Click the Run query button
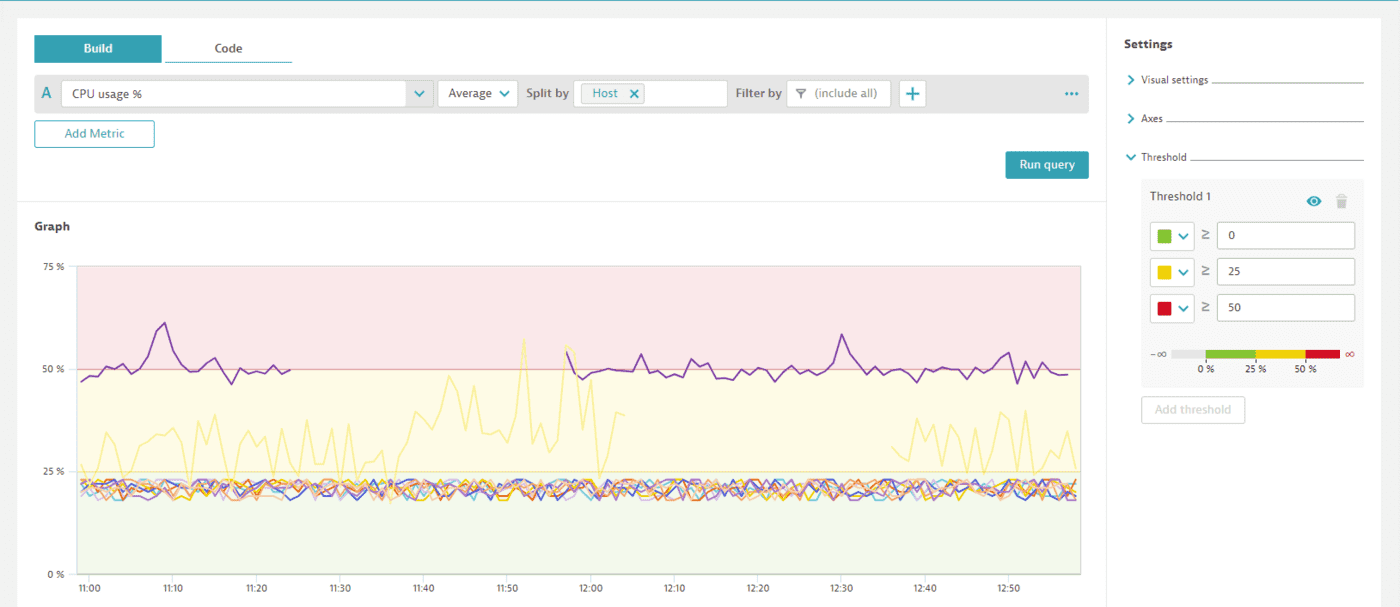The image size is (1400, 607). 1046,164
